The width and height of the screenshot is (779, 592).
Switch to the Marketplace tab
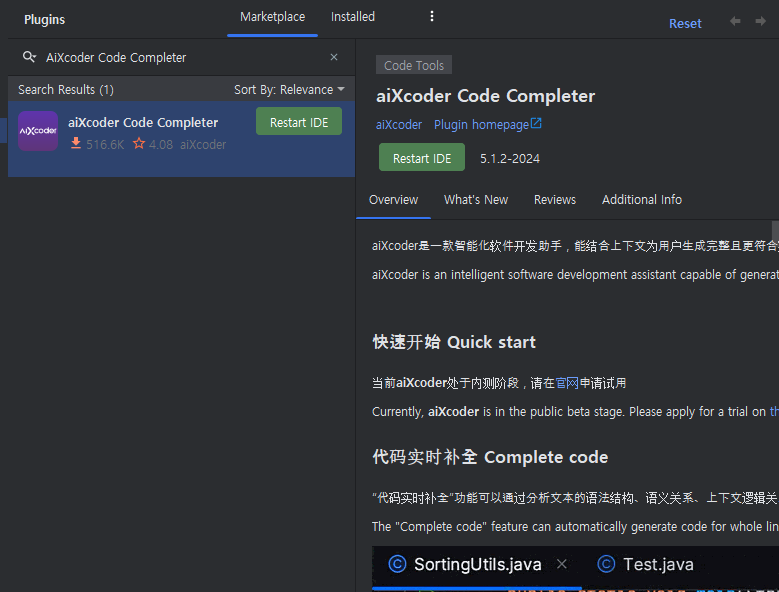tap(272, 17)
